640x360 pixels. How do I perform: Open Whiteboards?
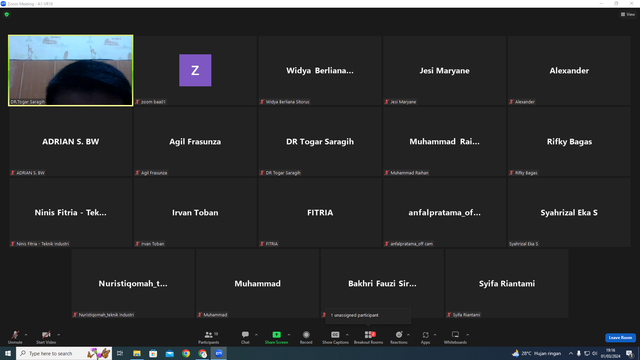click(x=455, y=337)
